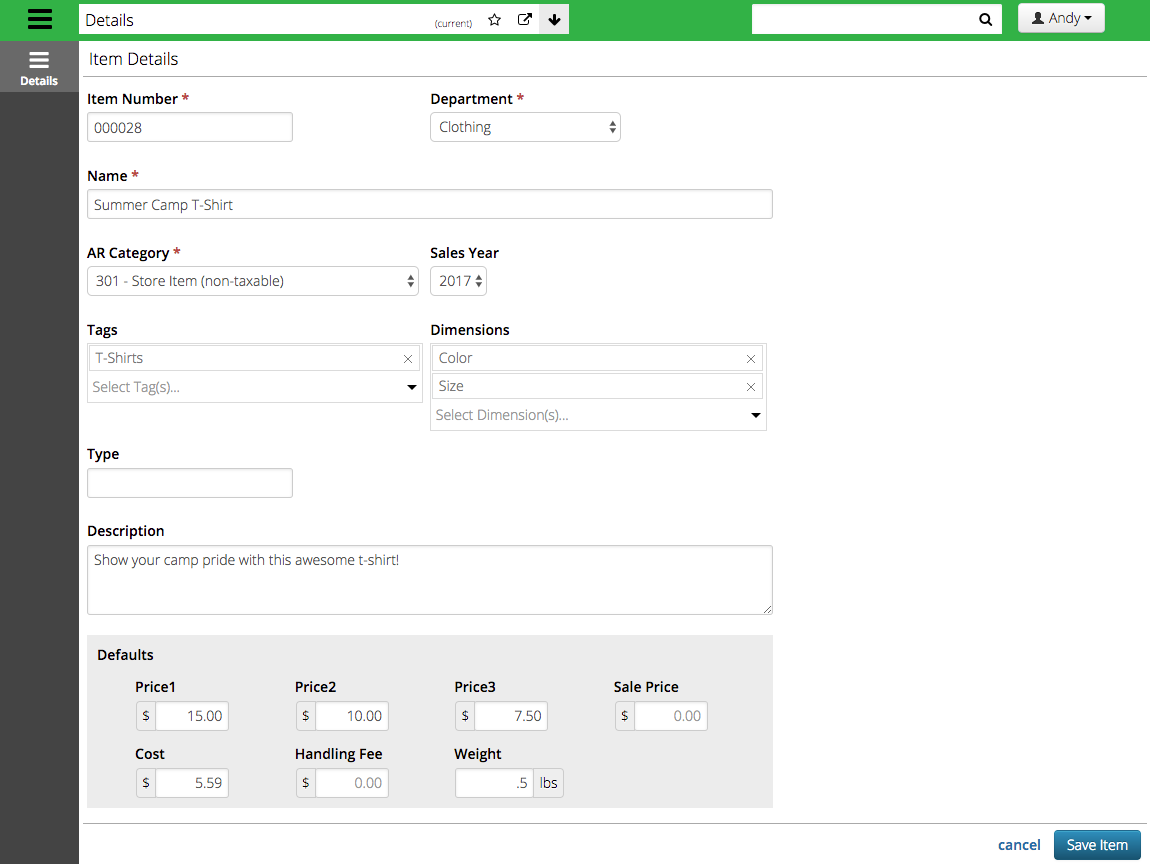Viewport: 1150px width, 864px height.
Task: Expand the Select Dimension(s) list
Action: pyautogui.click(x=598, y=415)
